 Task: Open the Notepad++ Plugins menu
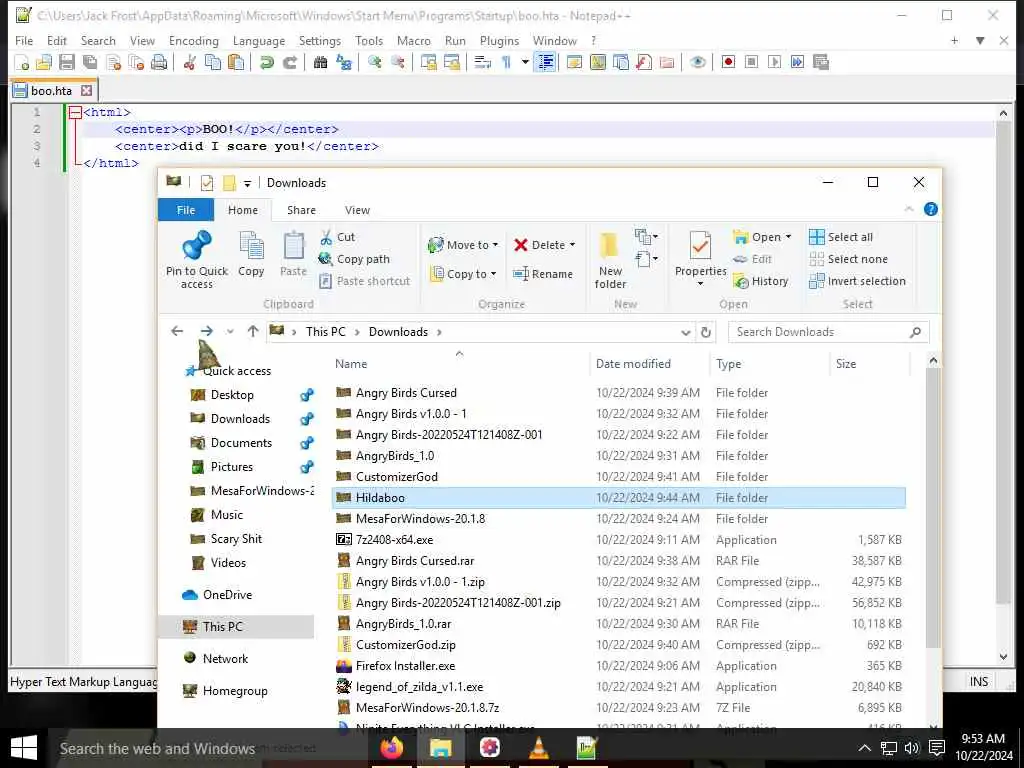click(499, 40)
